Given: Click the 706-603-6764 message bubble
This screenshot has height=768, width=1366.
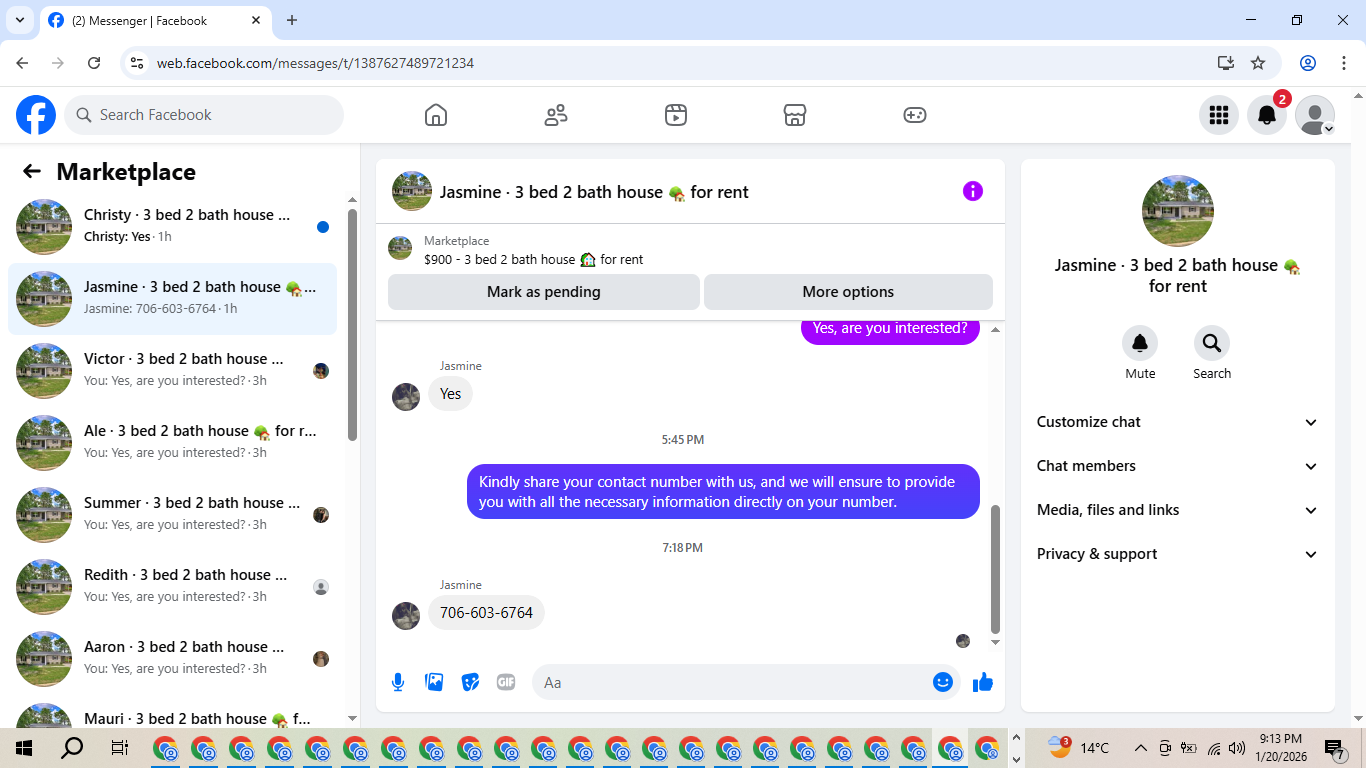Looking at the screenshot, I should coord(486,613).
